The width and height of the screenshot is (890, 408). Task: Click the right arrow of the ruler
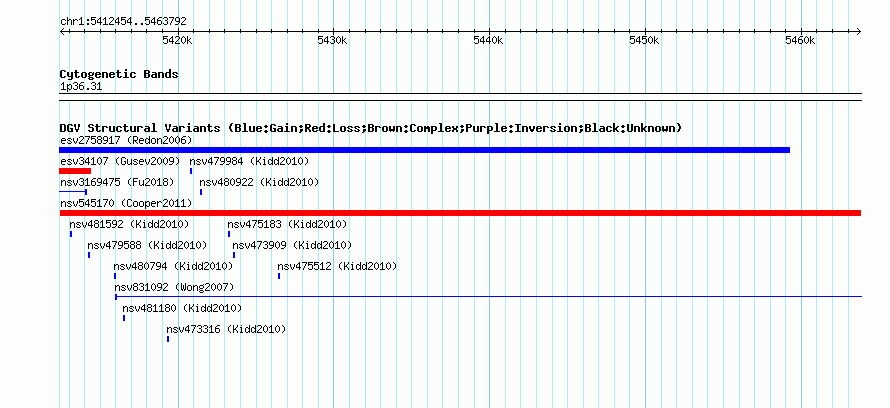859,31
